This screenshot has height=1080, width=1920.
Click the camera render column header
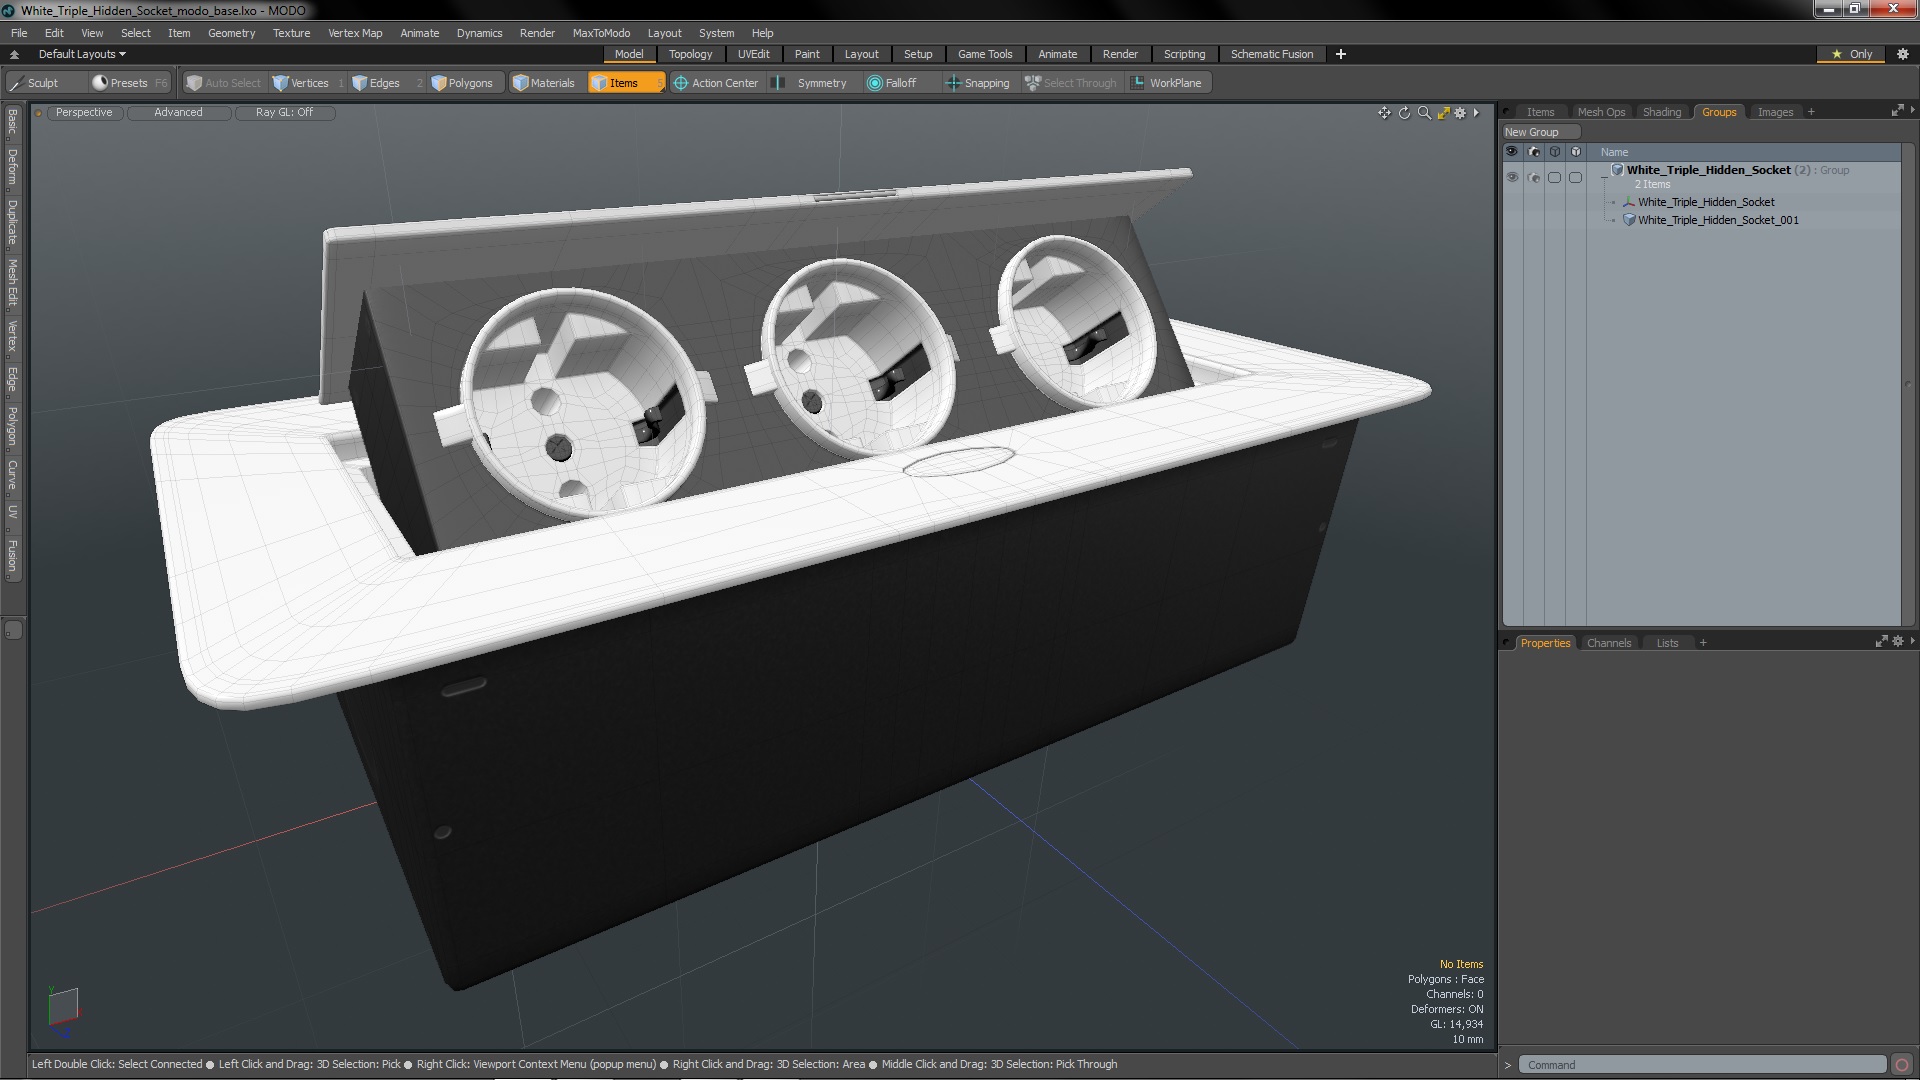point(1533,152)
